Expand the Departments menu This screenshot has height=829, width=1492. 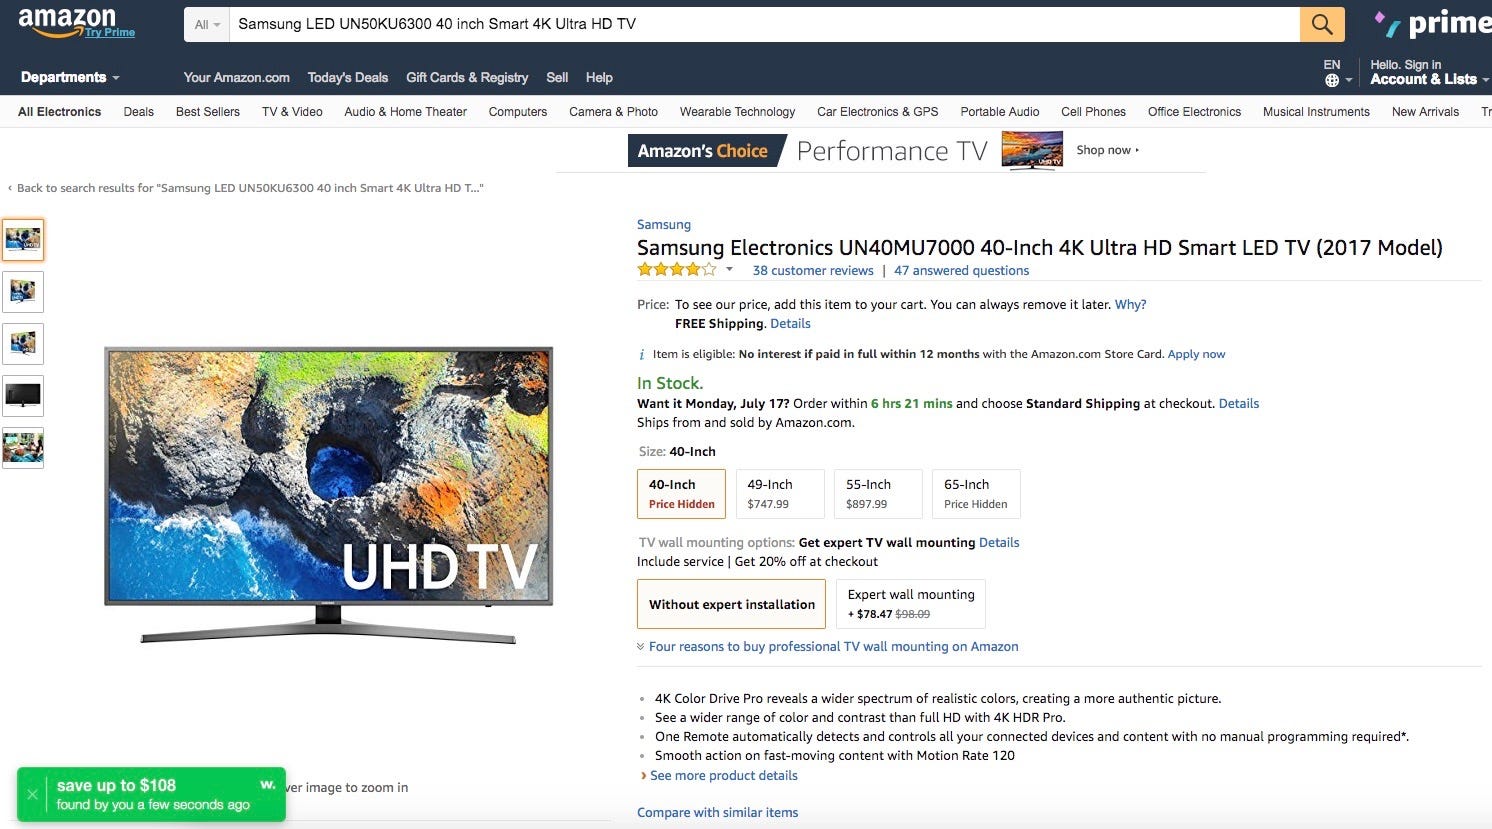coord(70,78)
